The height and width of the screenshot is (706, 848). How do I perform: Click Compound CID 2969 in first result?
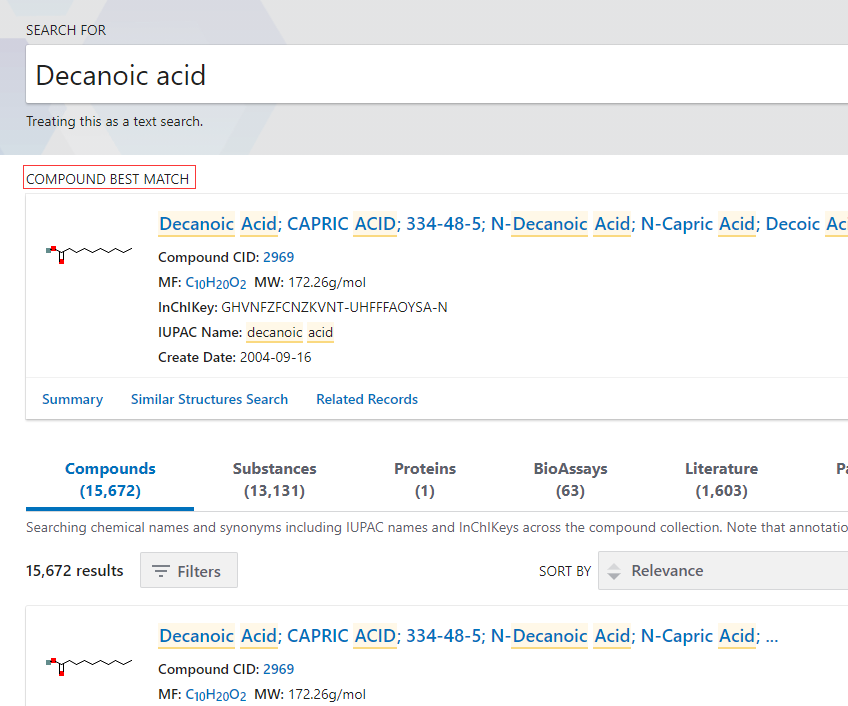coord(278,669)
